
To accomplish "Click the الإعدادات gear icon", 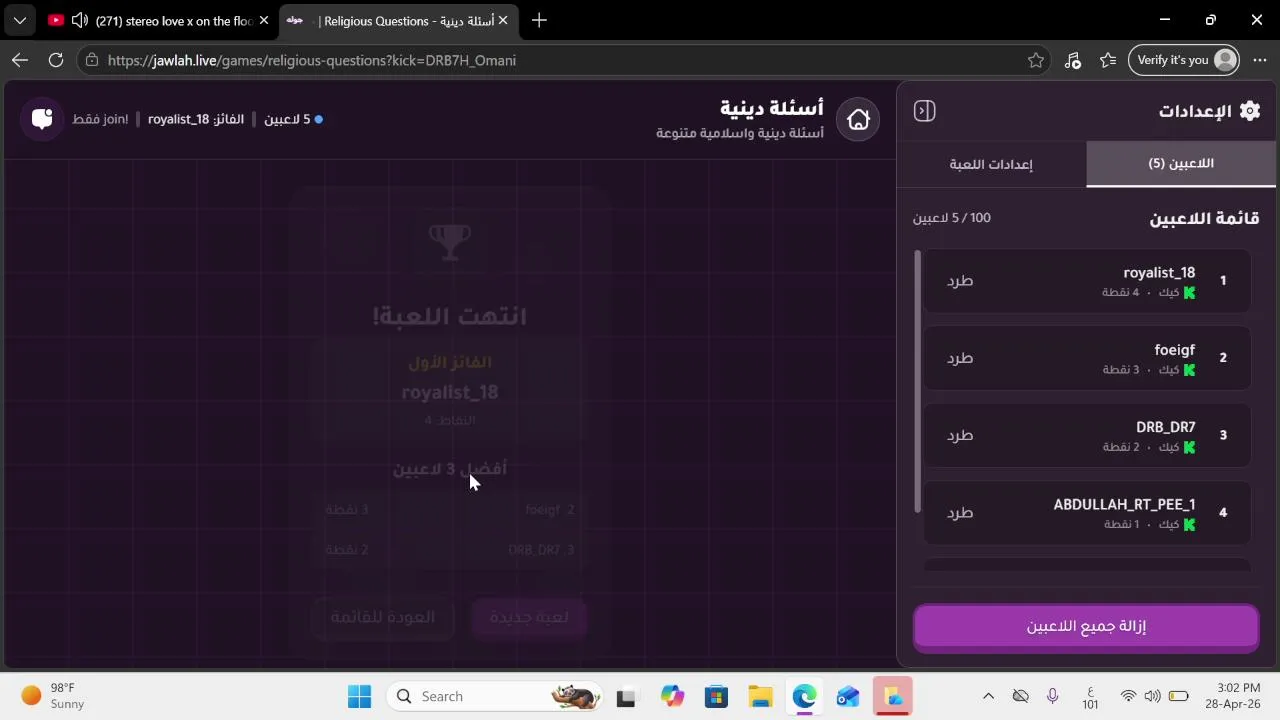I will coord(1250,111).
